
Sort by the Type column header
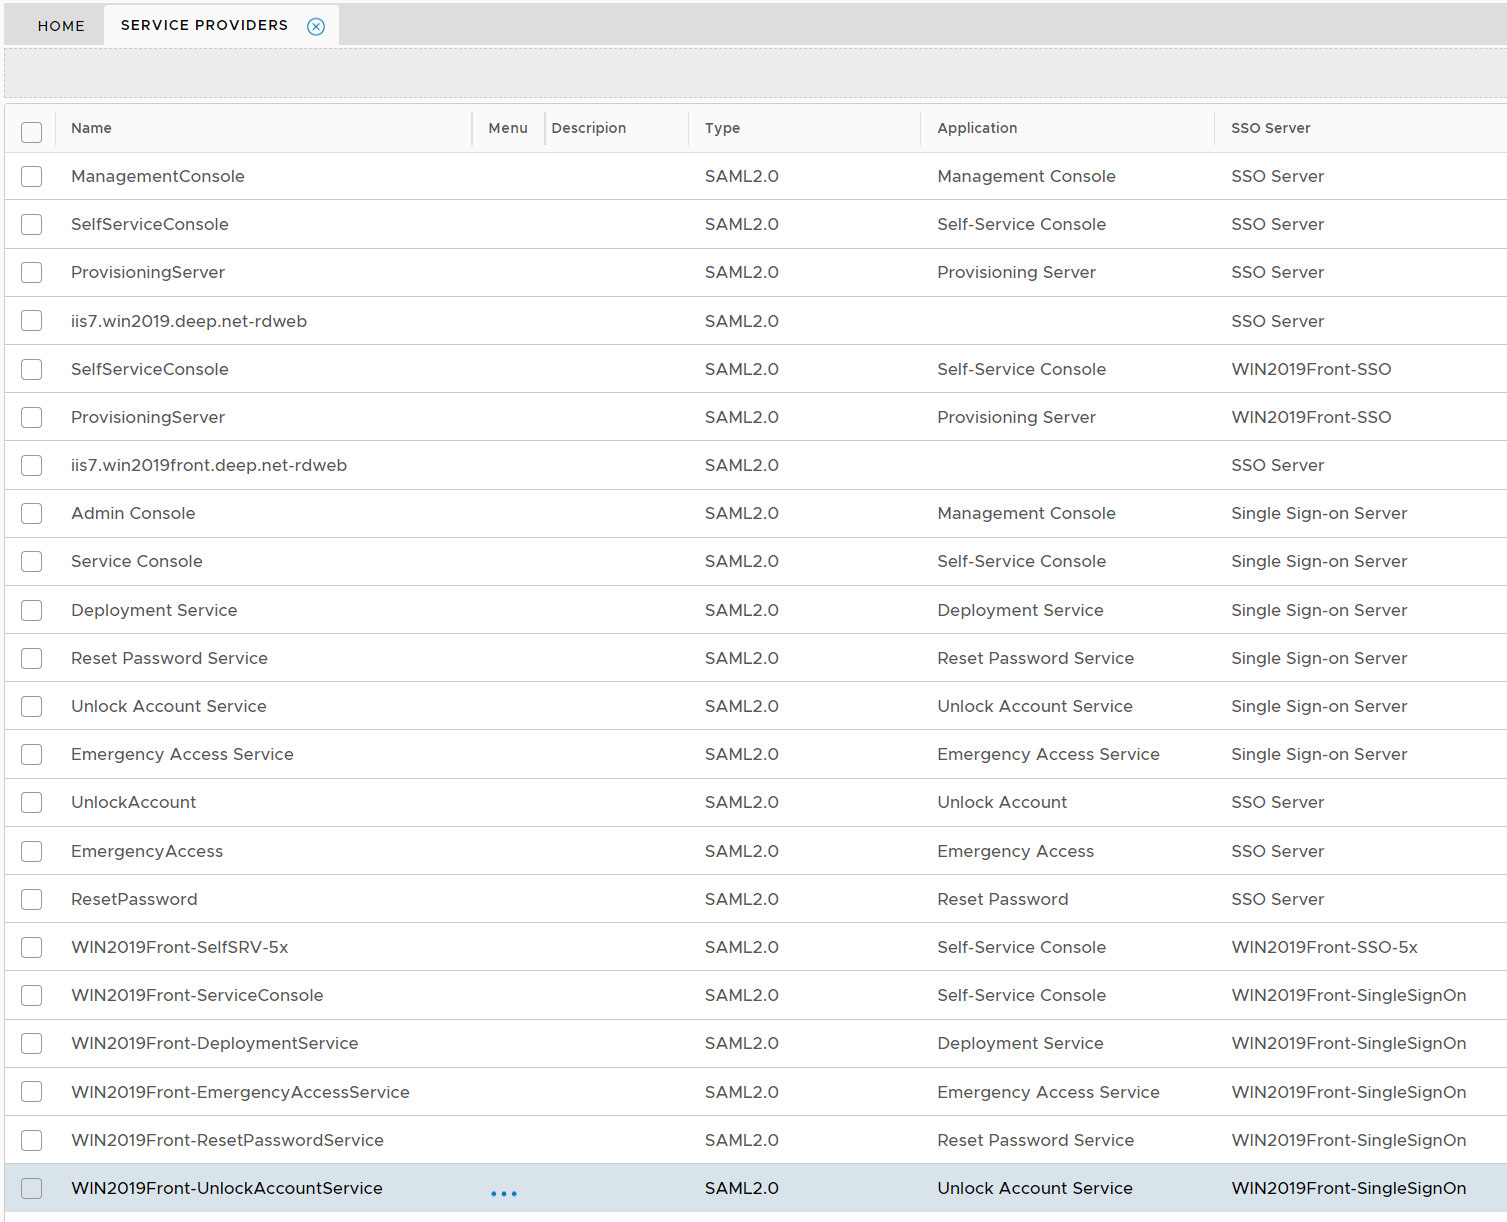coord(722,128)
